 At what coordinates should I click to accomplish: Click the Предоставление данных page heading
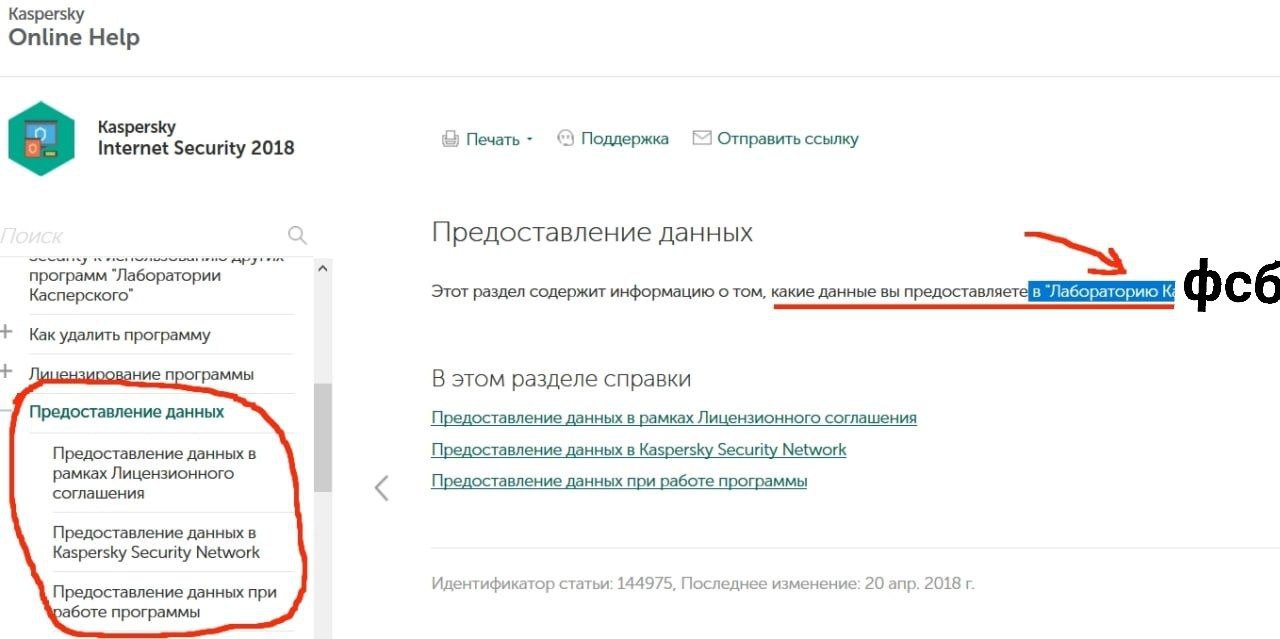click(x=592, y=233)
